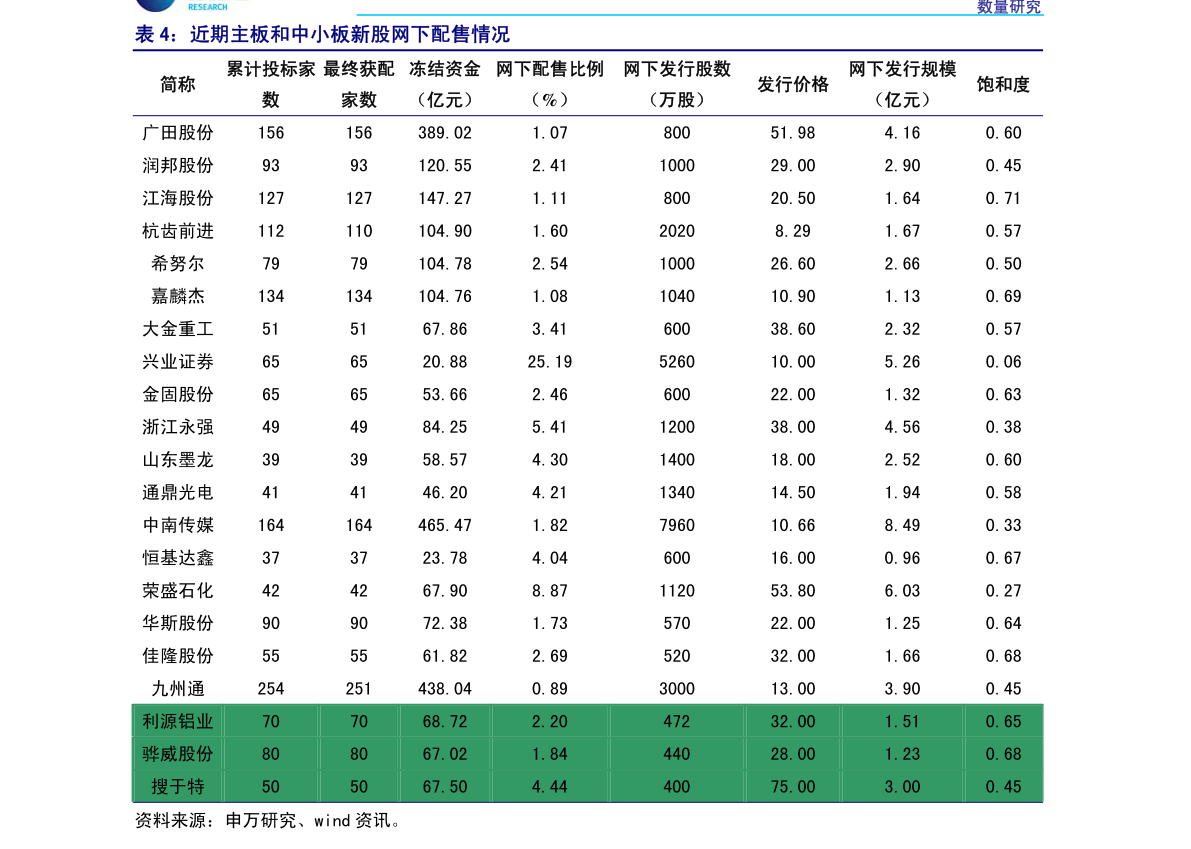Click allotted count 110 for 杭齿前进
Image resolution: width=1191 pixels, height=849 pixels.
tap(359, 231)
